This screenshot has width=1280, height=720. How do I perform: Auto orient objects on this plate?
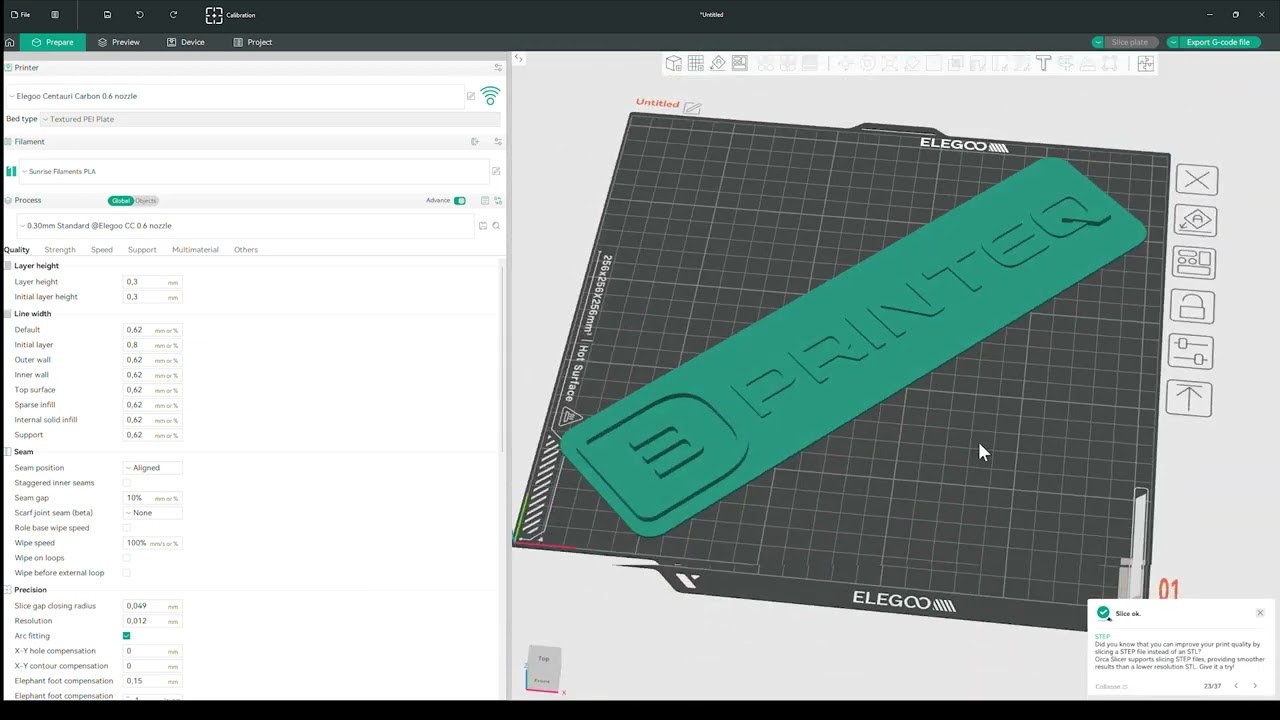pyautogui.click(x=1196, y=221)
